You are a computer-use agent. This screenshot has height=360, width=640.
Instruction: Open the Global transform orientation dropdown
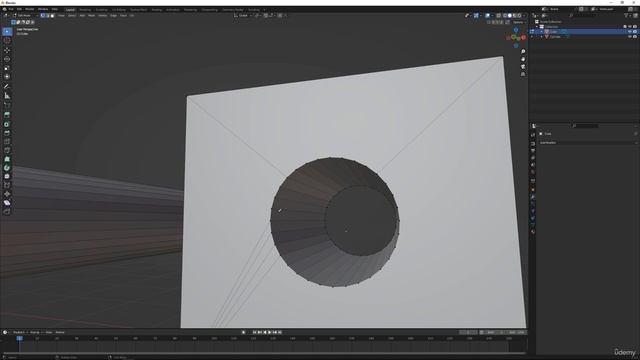(243, 16)
